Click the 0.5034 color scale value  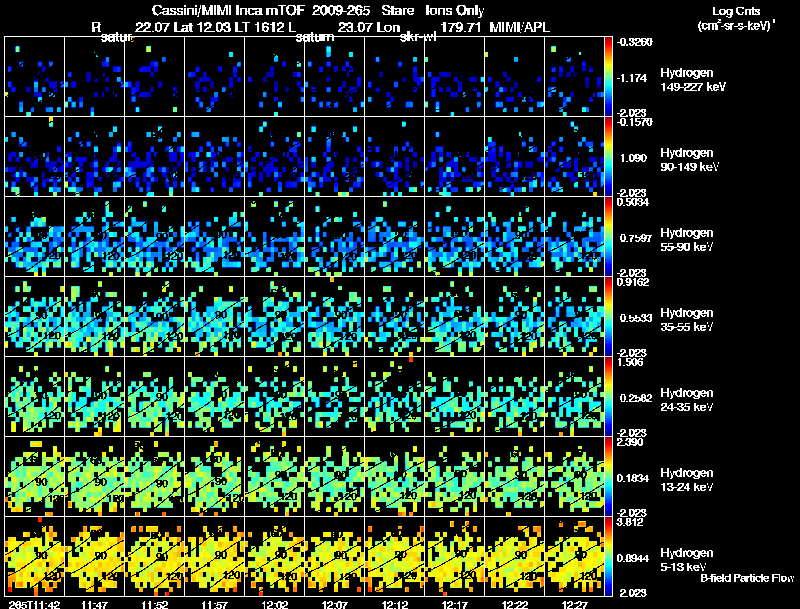coord(633,202)
